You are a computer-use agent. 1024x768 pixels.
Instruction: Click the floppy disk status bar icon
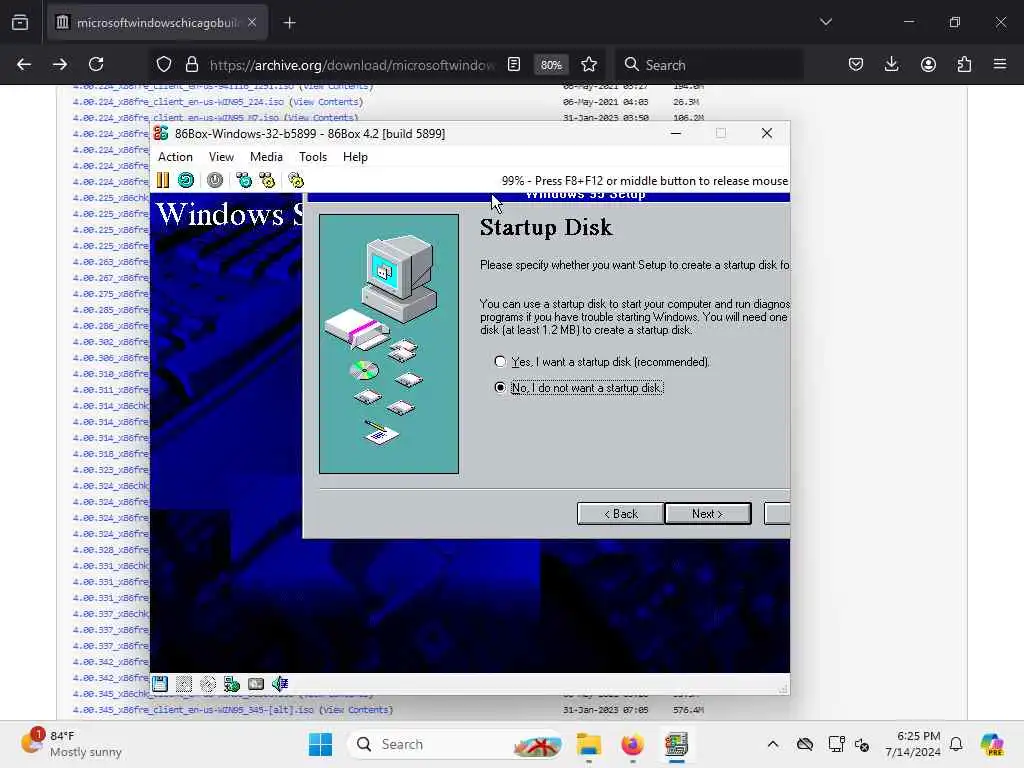point(160,684)
